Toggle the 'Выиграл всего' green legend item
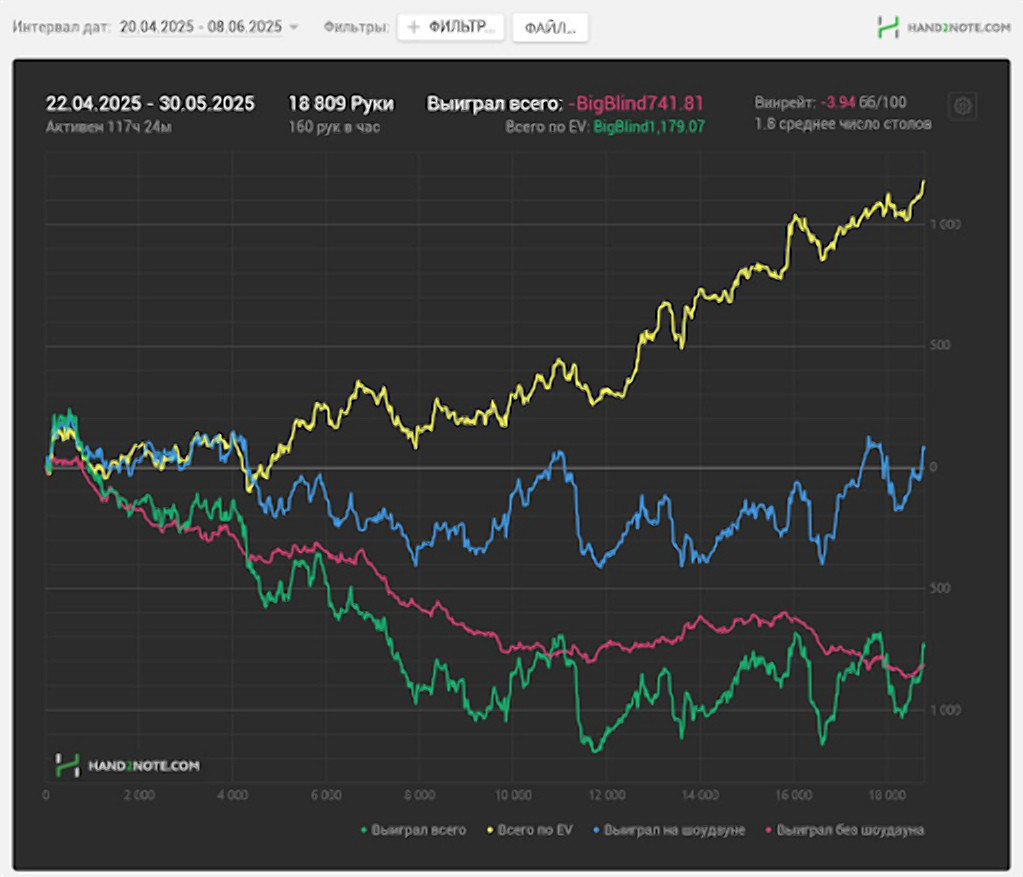This screenshot has width=1023, height=877. pos(414,830)
